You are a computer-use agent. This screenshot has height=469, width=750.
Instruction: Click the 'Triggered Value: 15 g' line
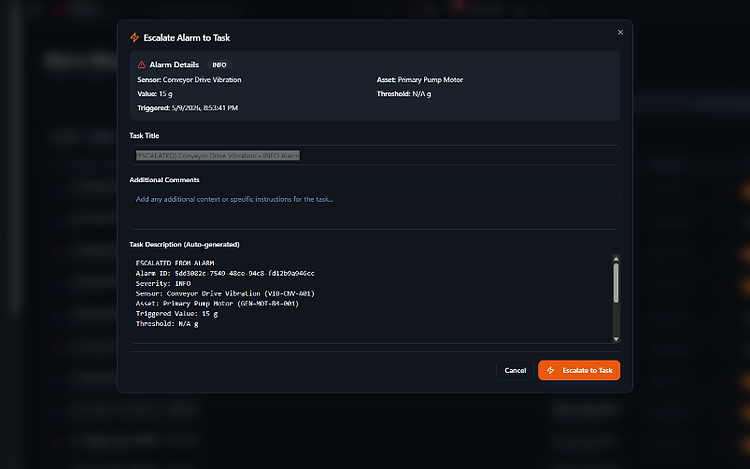[176, 314]
